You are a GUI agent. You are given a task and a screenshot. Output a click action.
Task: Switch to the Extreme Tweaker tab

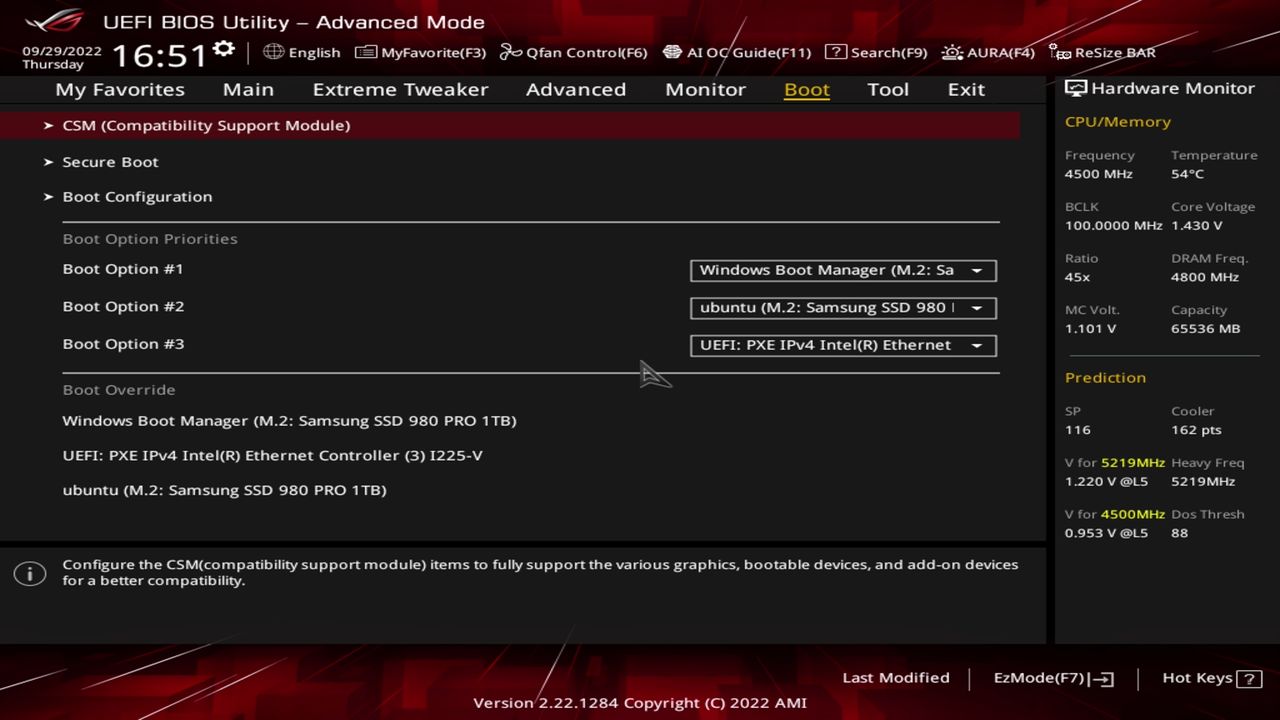pos(400,89)
